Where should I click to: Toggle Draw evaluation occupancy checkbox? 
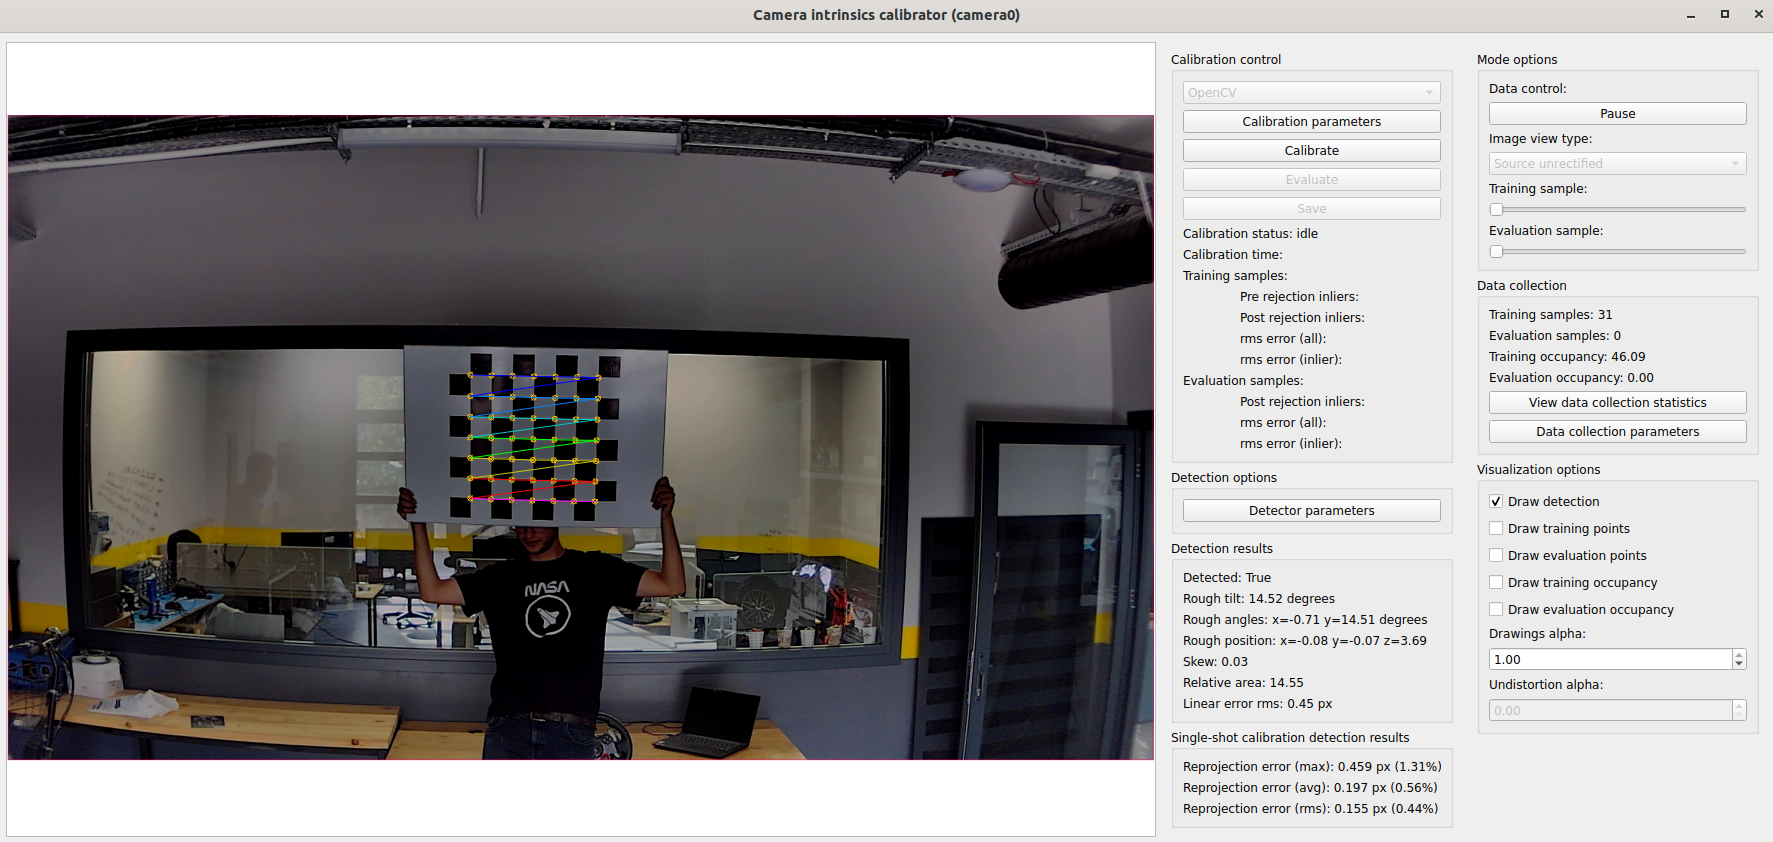tap(1496, 610)
